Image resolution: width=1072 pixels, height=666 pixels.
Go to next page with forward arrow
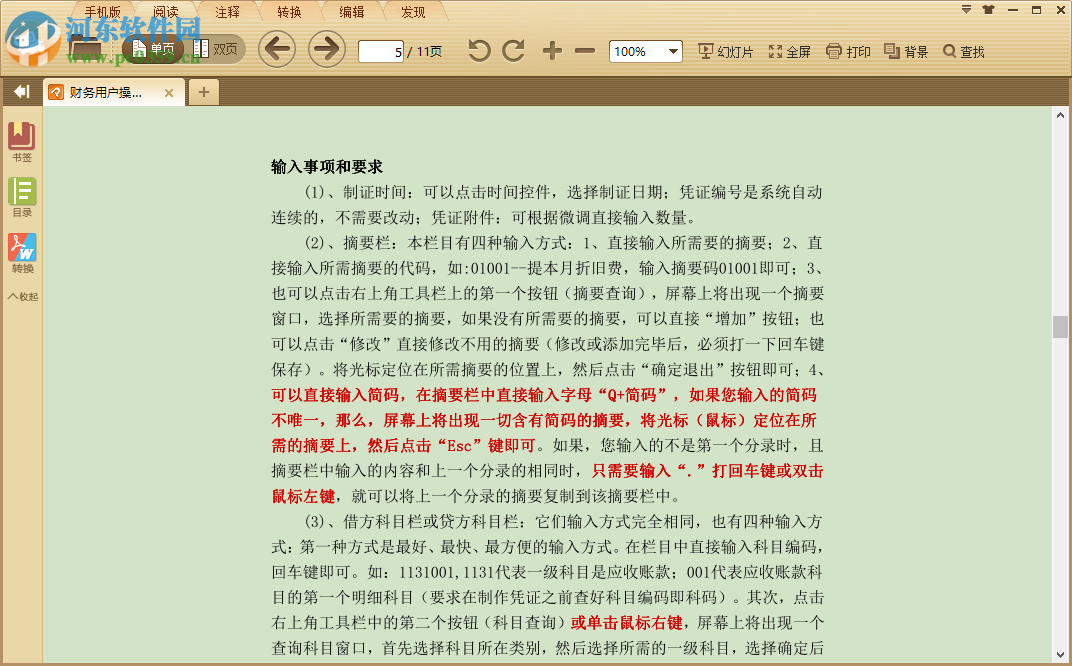click(x=326, y=48)
